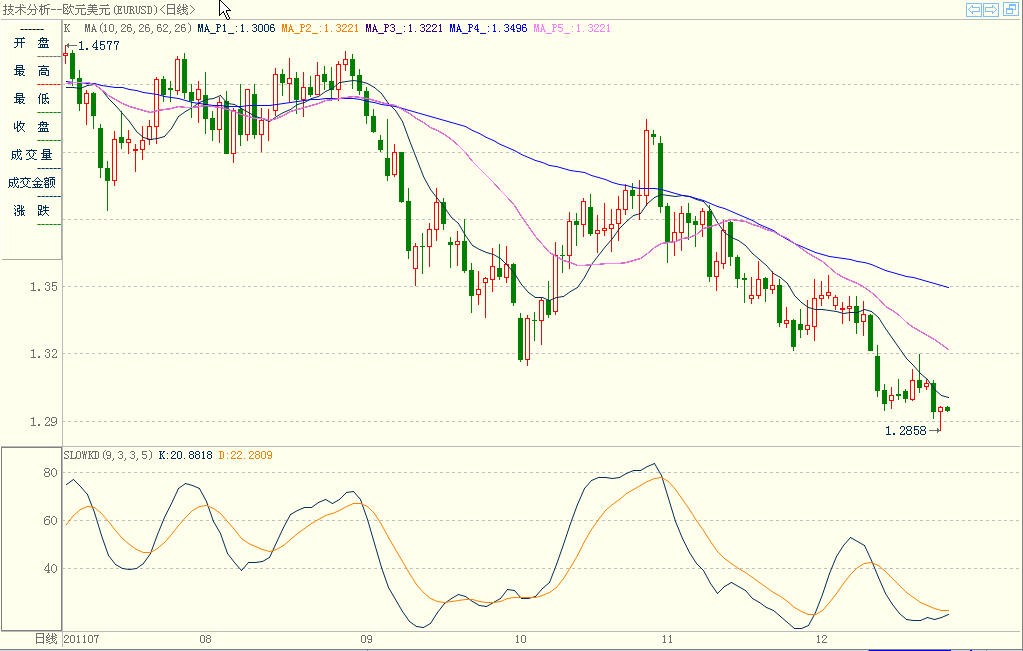Click the orange D:22.2809 value
The width and height of the screenshot is (1023, 651).
[245, 455]
